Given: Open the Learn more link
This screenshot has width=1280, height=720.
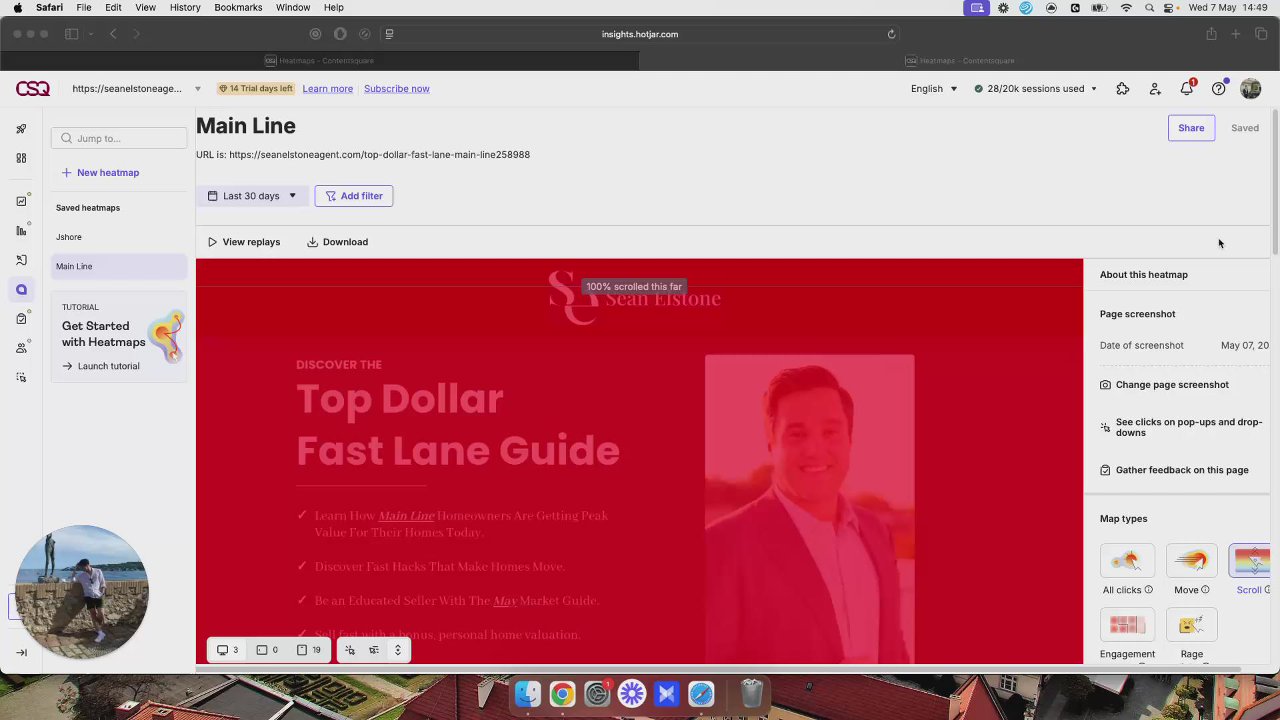Looking at the screenshot, I should (x=328, y=89).
